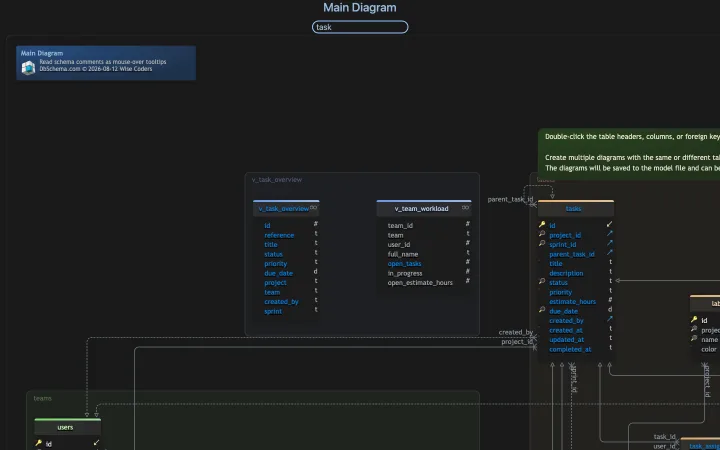The height and width of the screenshot is (450, 720).
Task: Select the 'title' column in tasks table
Action: coord(556,264)
